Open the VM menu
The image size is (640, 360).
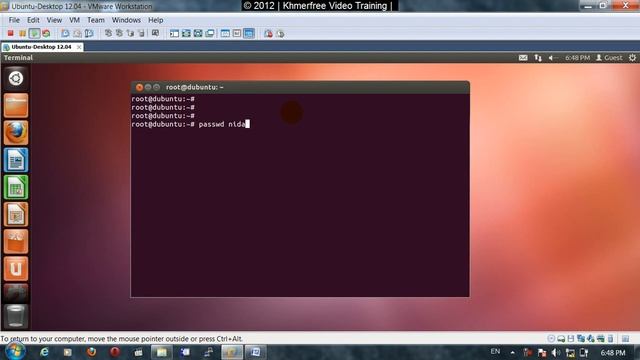74,20
